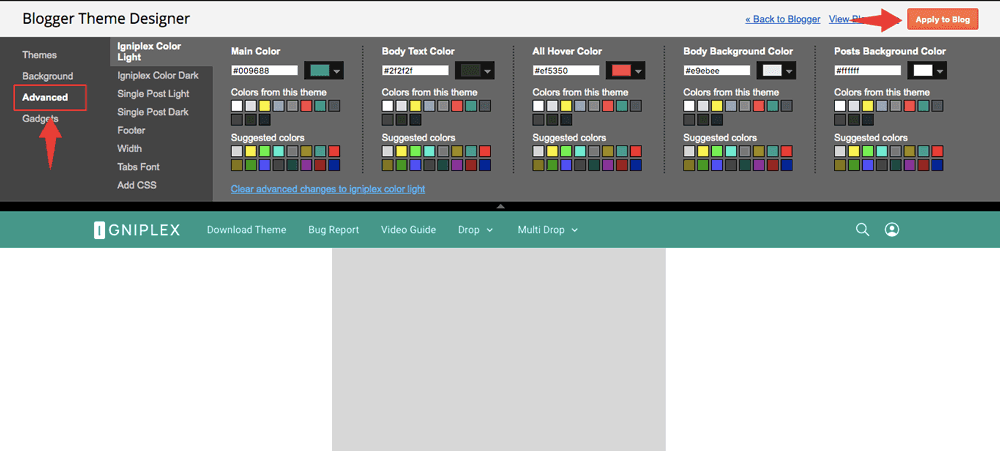Click the IGNIPLEX logo in the preview

(136, 230)
